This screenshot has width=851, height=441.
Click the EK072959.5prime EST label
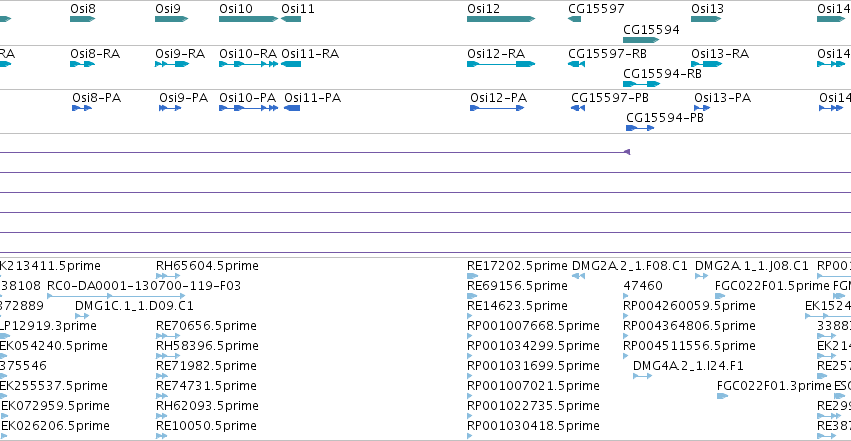tap(55, 406)
